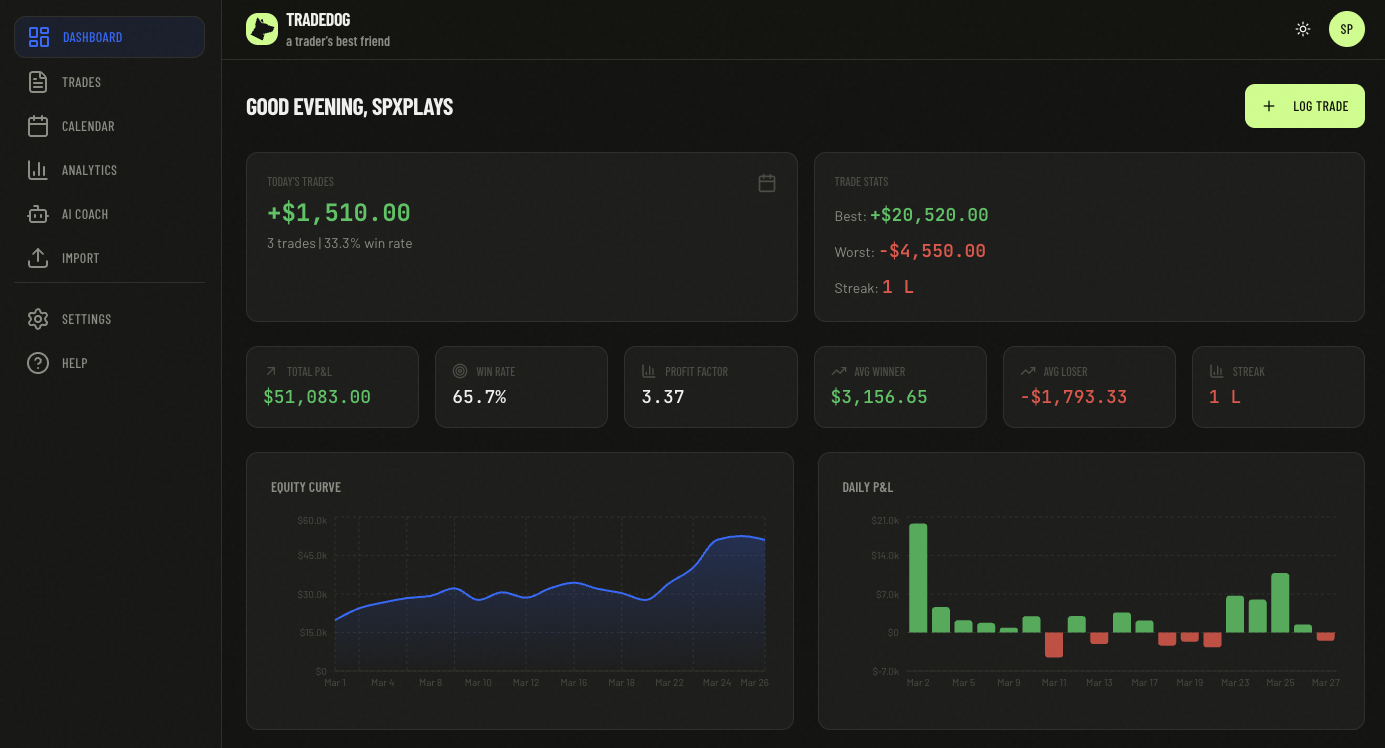
Task: Open the Settings gear icon
Action: pos(38,319)
